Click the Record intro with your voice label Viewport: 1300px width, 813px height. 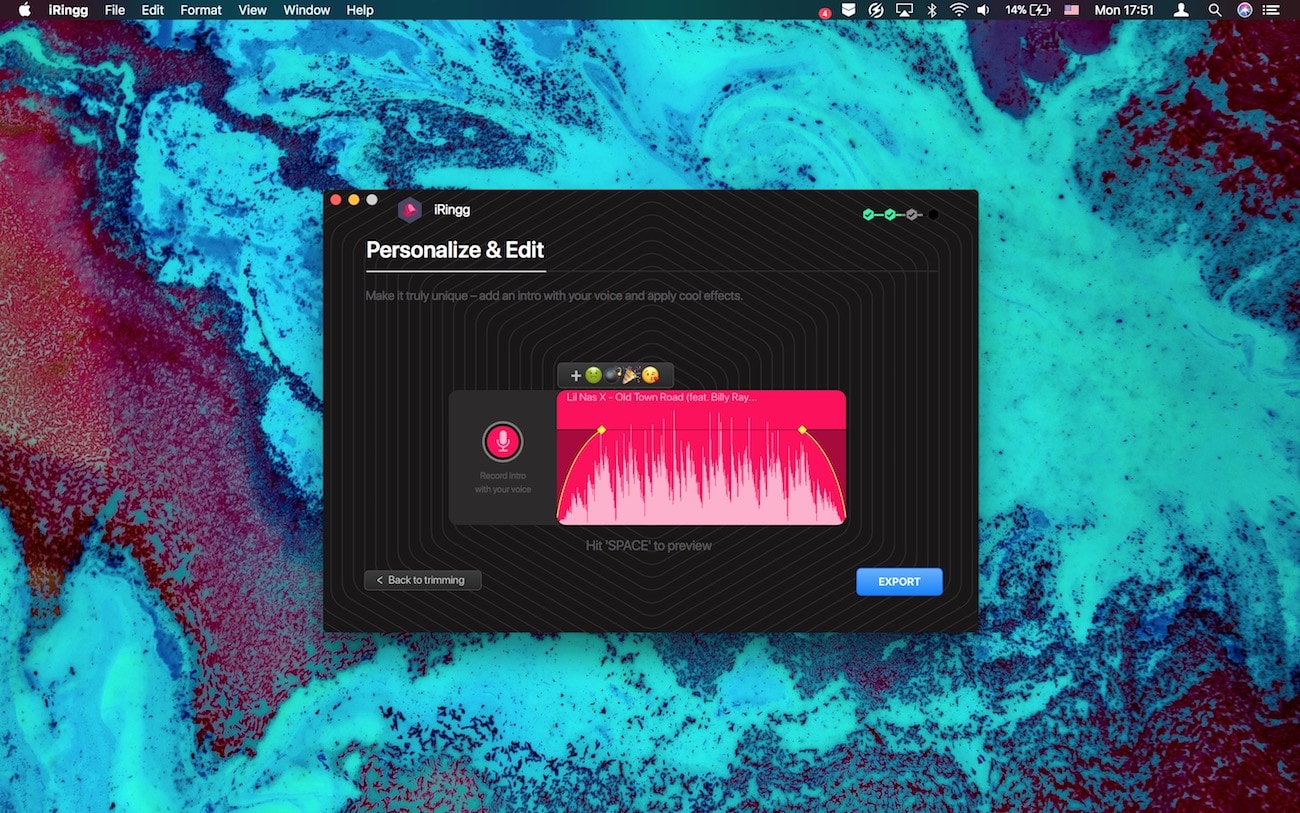click(503, 482)
